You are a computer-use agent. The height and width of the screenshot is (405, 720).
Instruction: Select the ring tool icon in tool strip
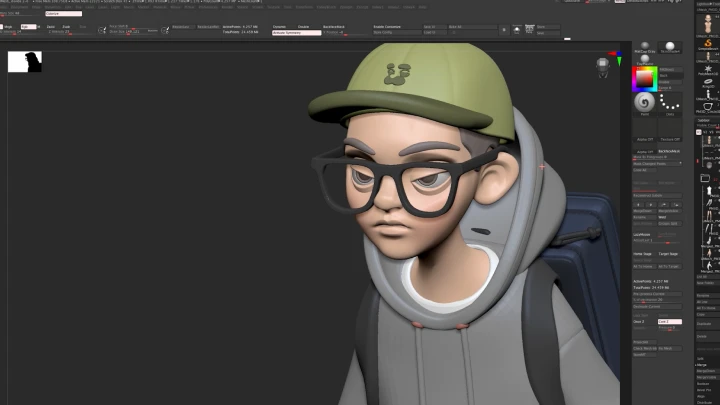[707, 82]
